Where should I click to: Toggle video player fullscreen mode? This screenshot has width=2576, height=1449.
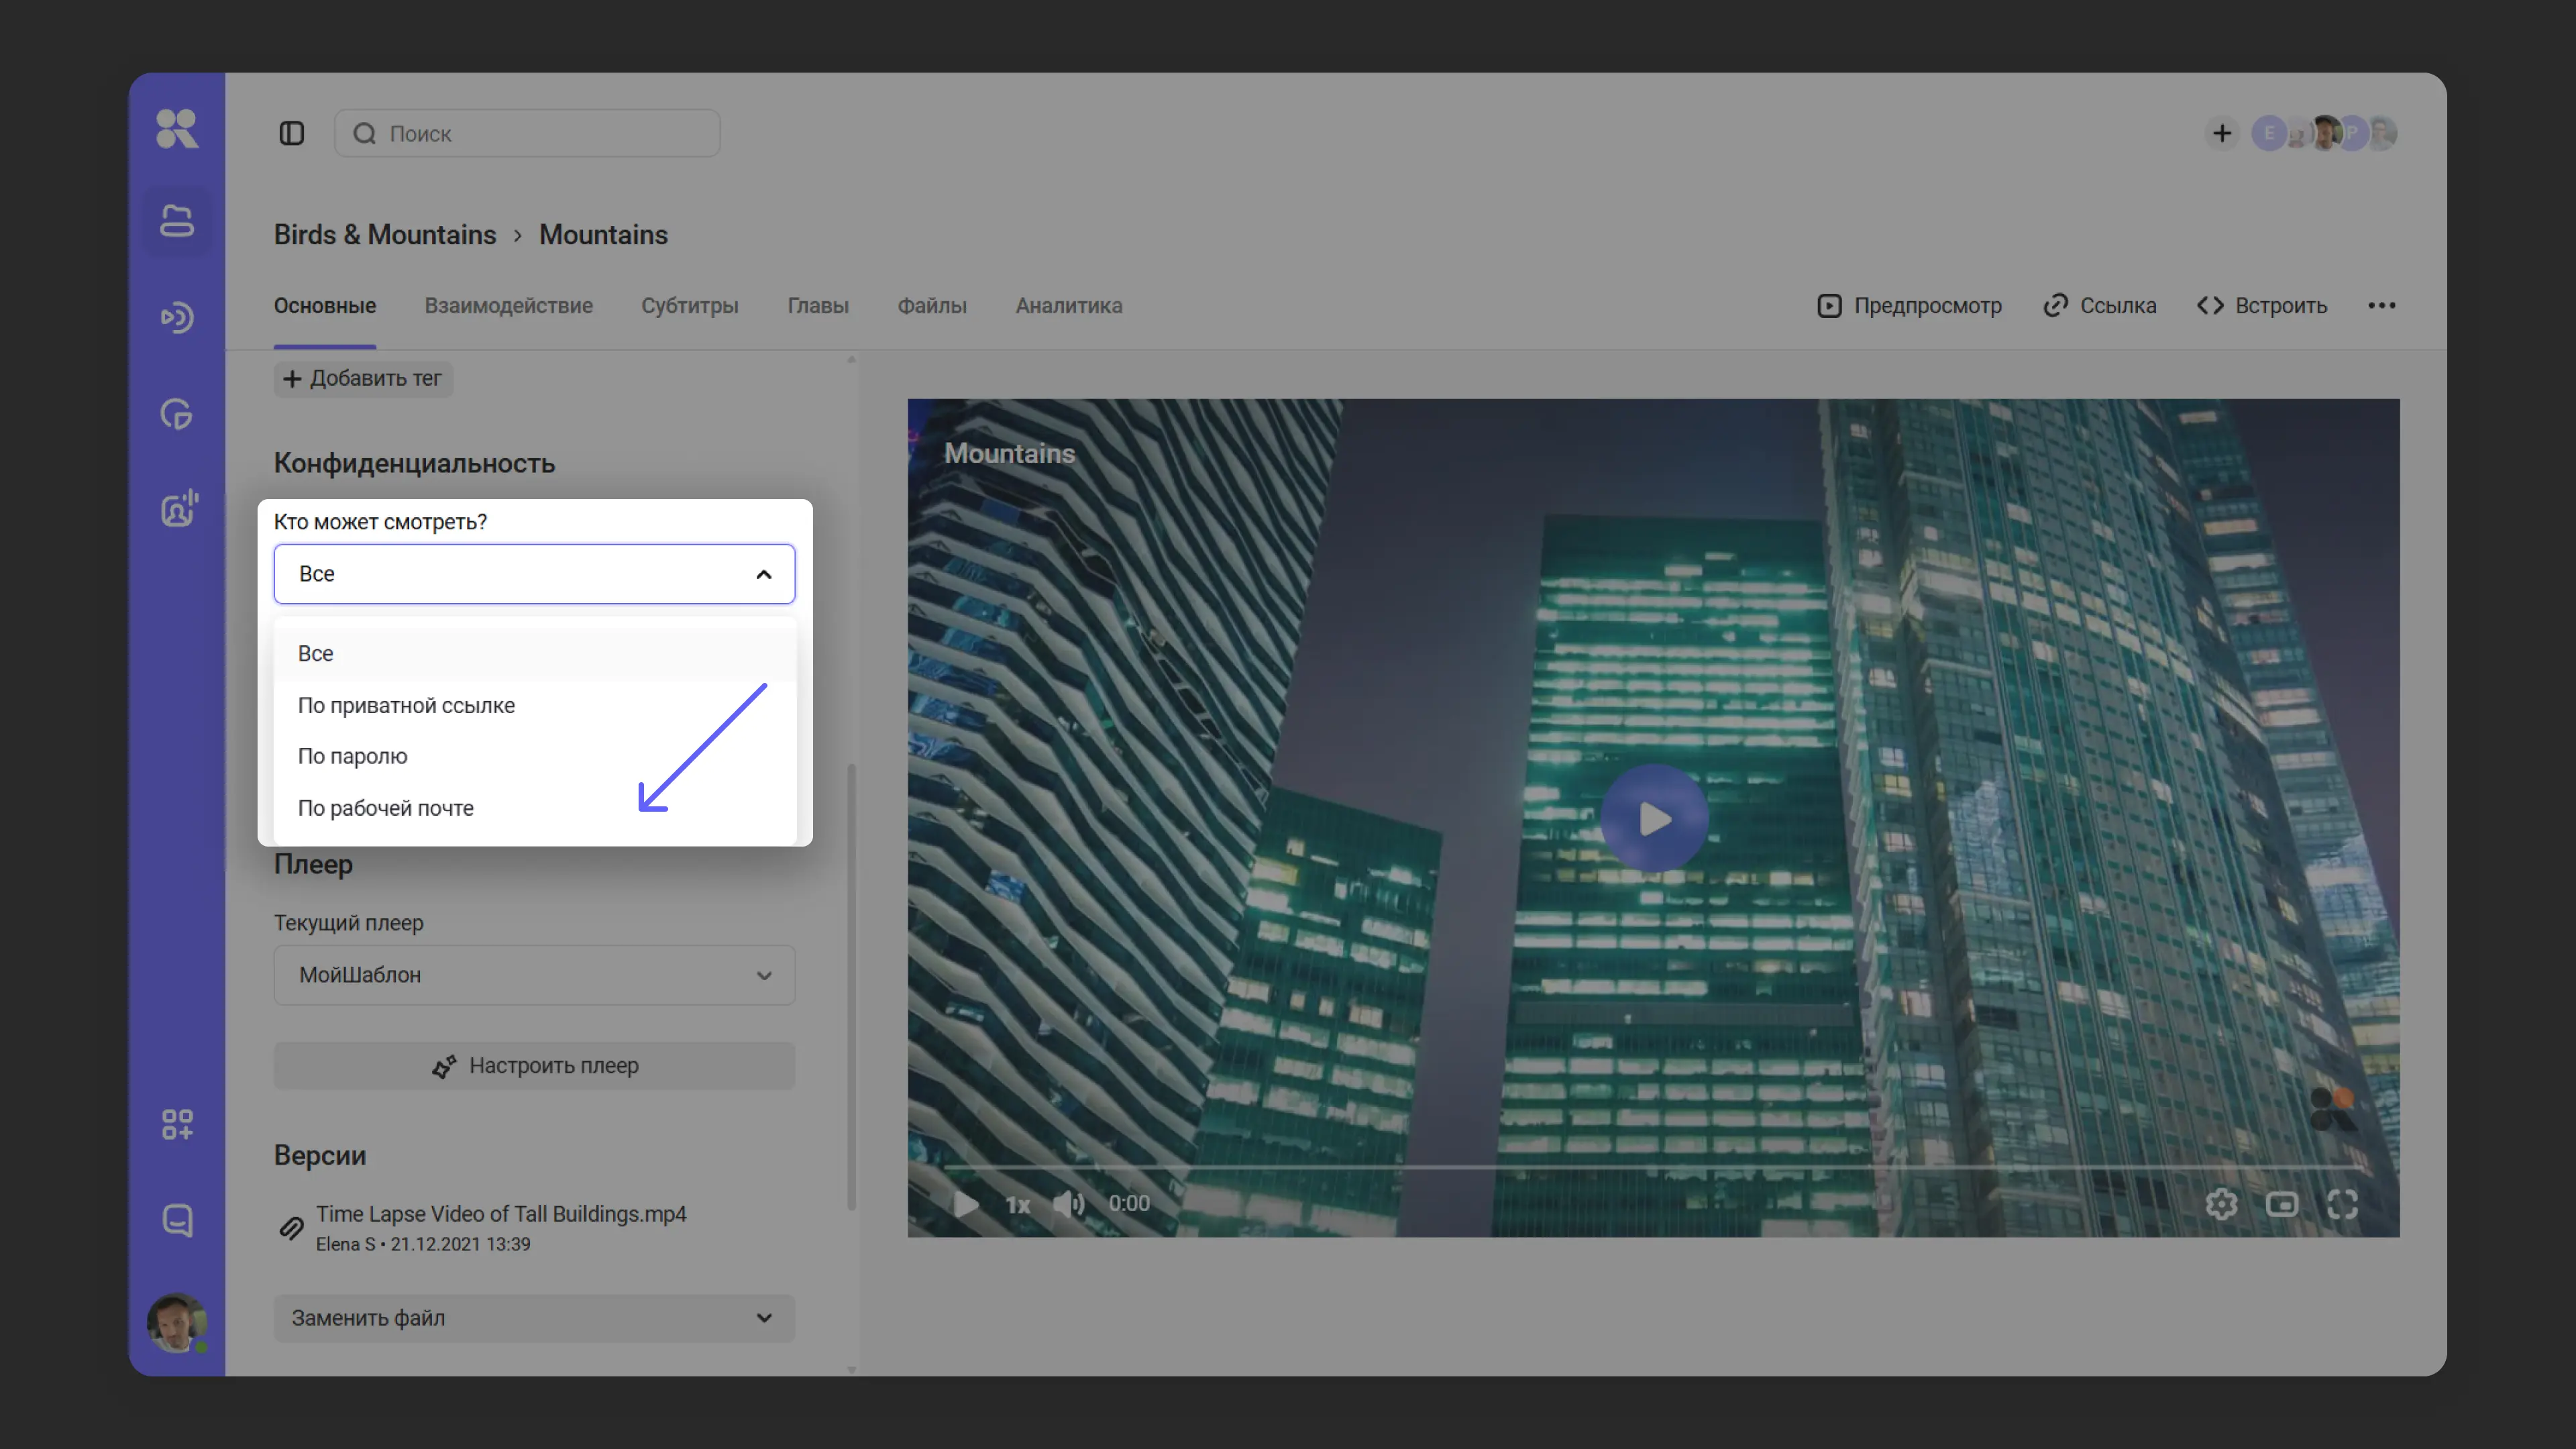(2342, 1204)
